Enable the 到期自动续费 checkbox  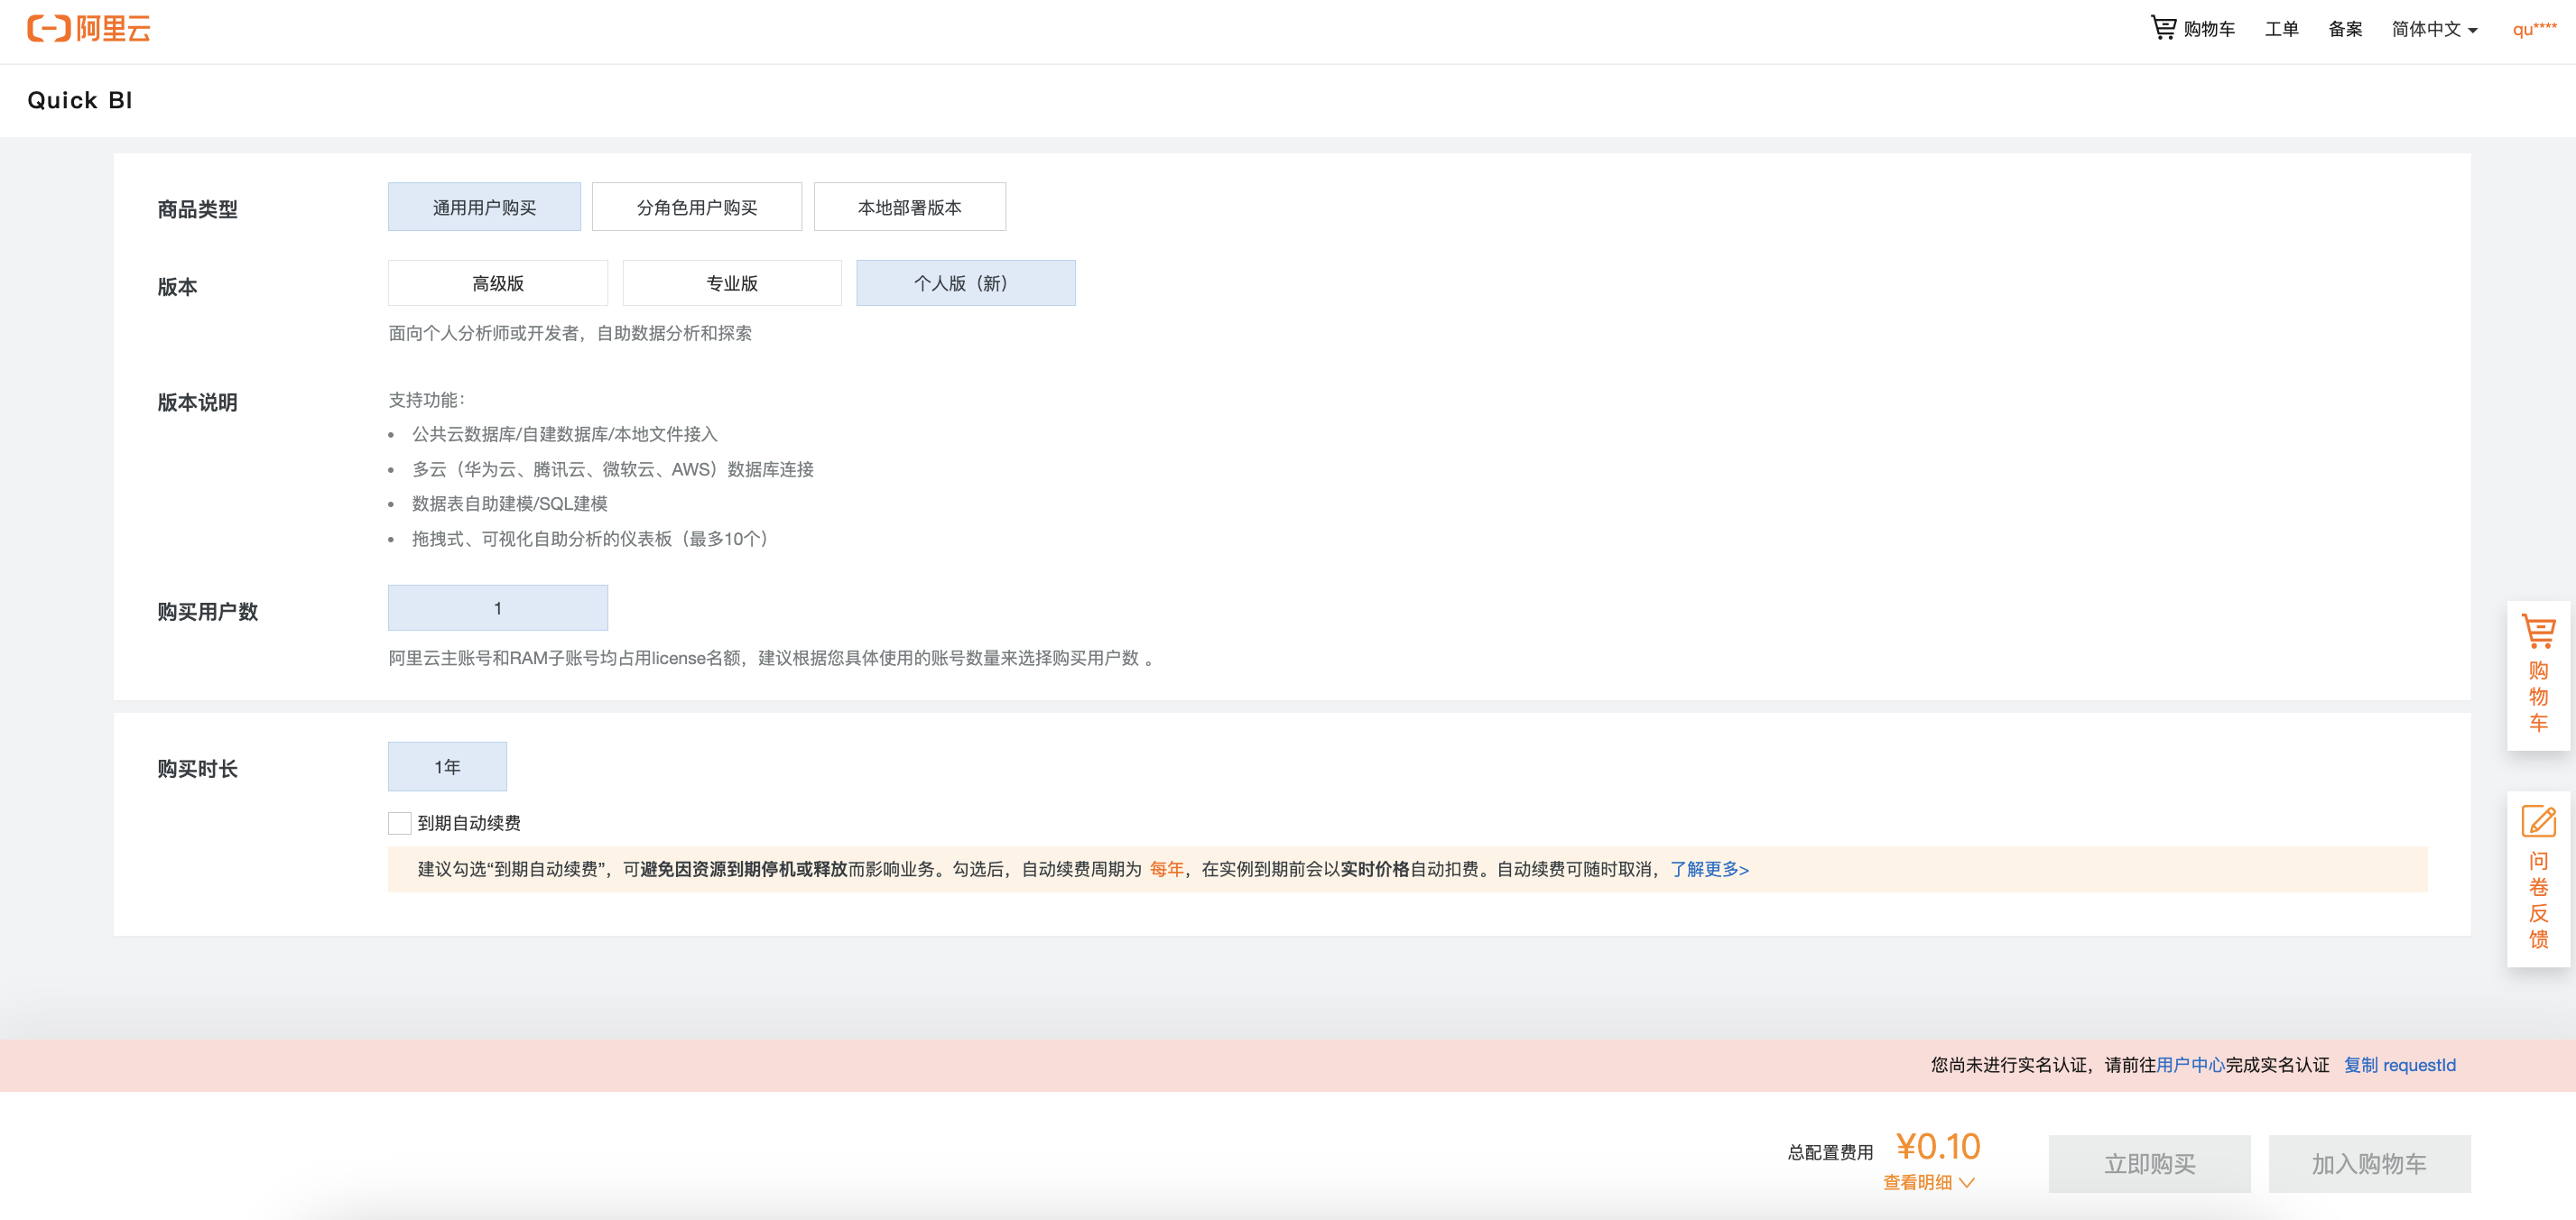399,823
